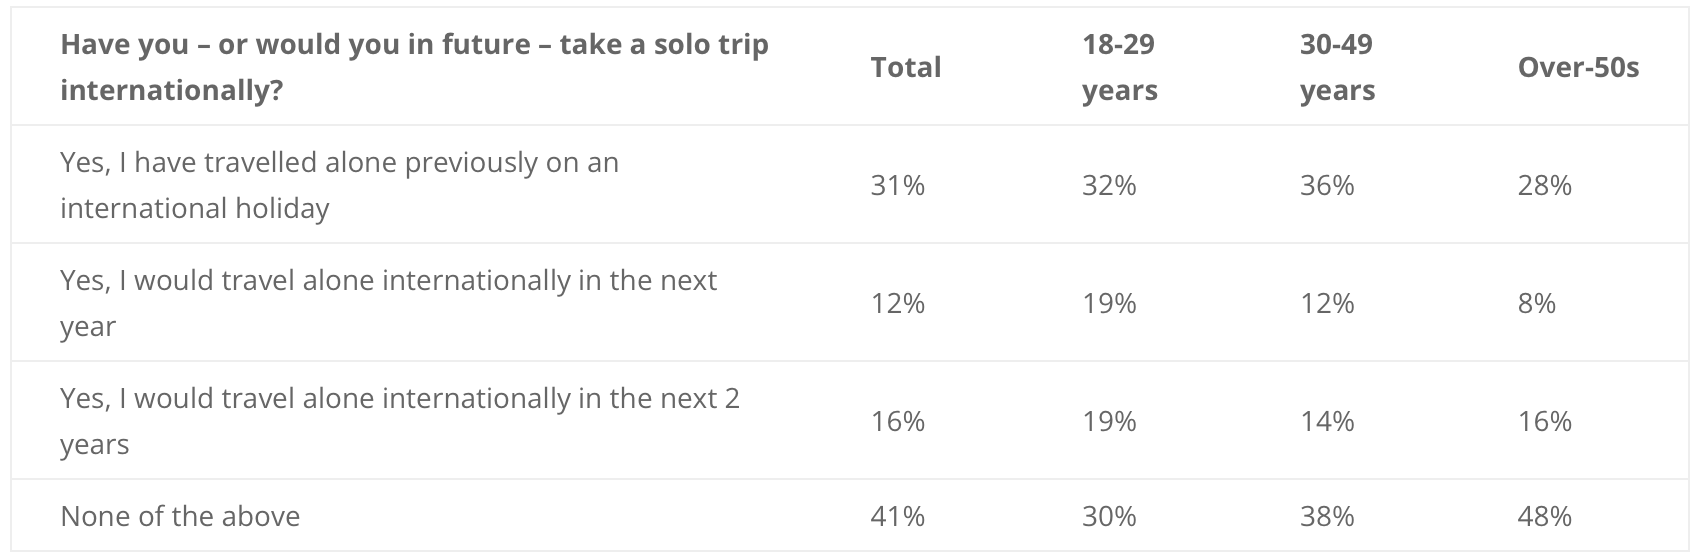Click the 48% Over-50s cell

click(x=1545, y=516)
